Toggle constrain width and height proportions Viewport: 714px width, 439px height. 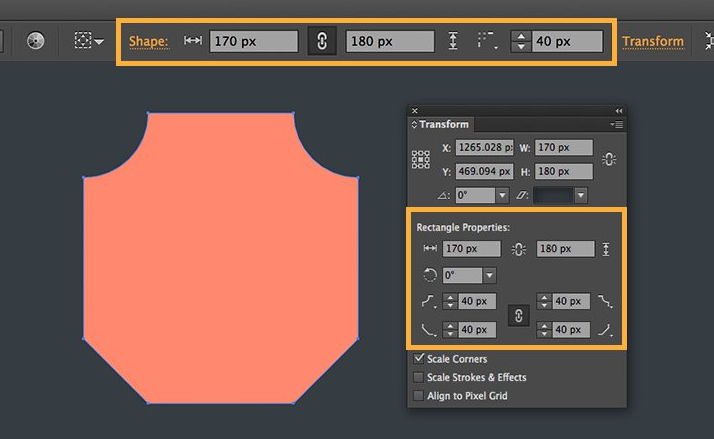click(609, 159)
